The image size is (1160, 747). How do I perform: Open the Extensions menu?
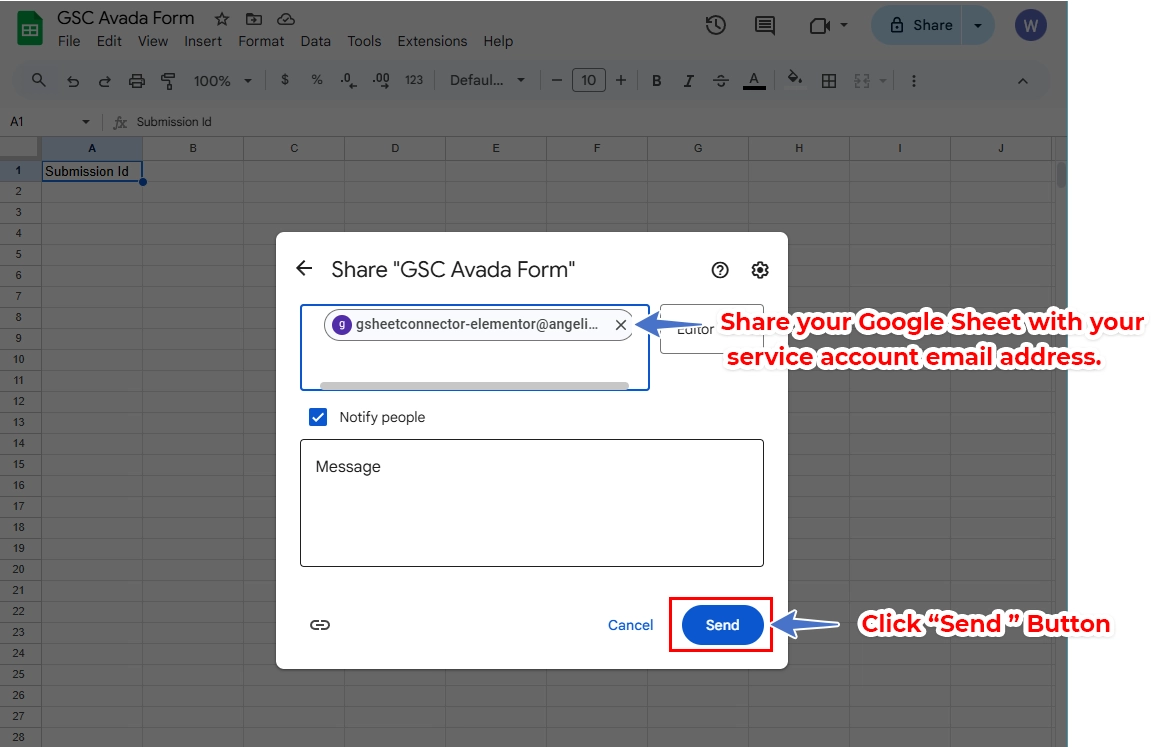click(432, 41)
